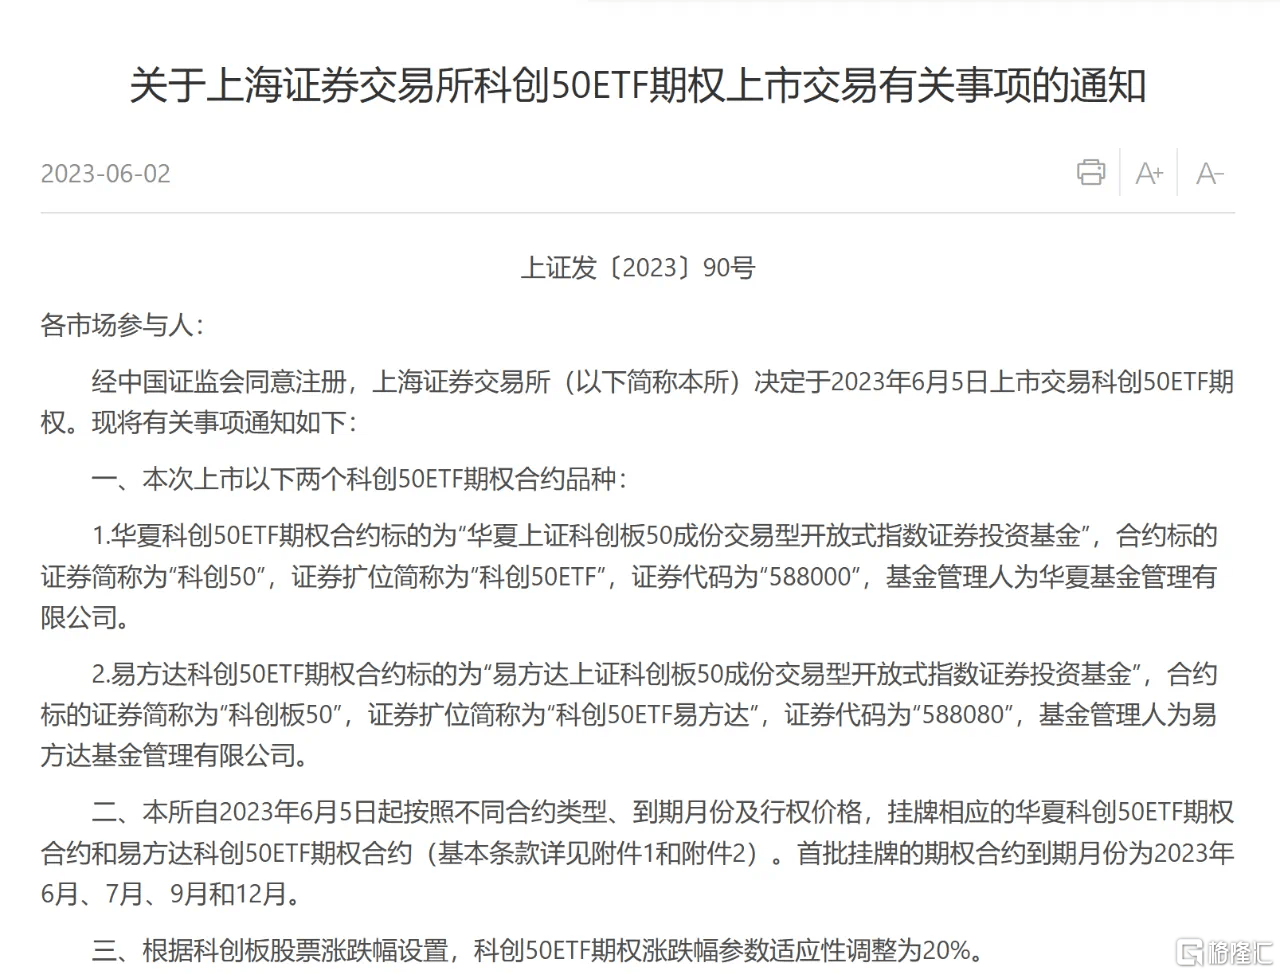Image resolution: width=1280 pixels, height=974 pixels.
Task: Click the greeting 各市场参与人
Action: [122, 325]
